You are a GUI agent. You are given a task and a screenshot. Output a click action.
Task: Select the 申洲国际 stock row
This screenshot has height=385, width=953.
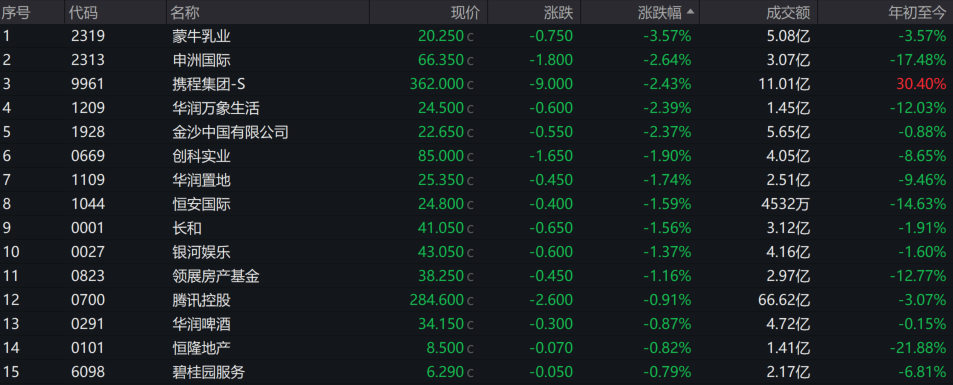(x=476, y=60)
